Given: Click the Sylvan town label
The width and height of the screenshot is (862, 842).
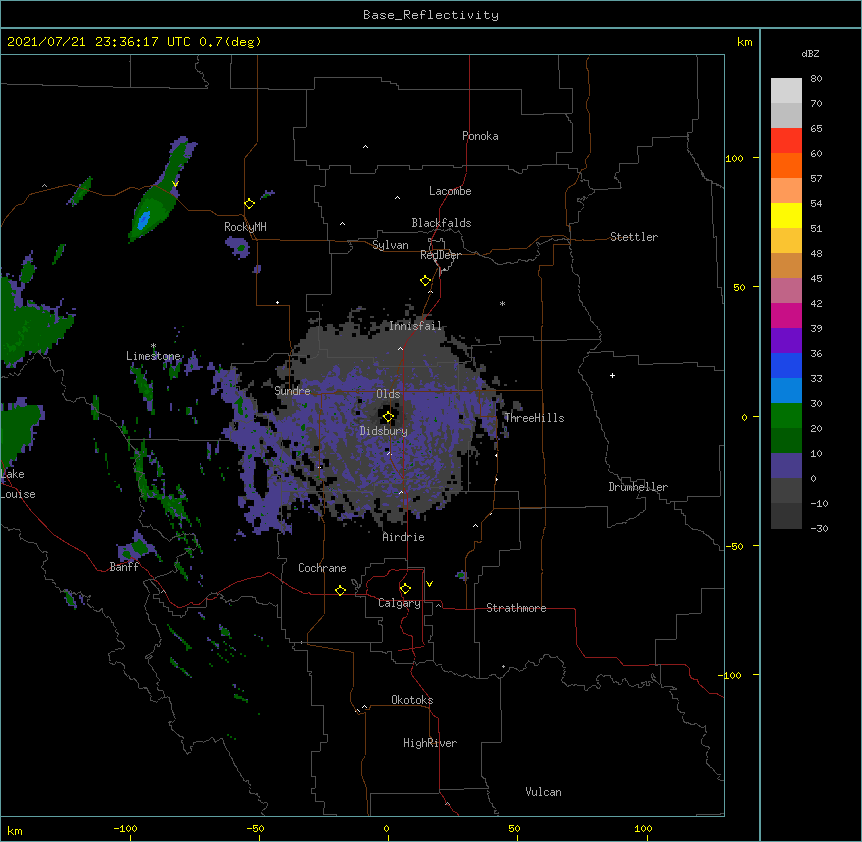Looking at the screenshot, I should (390, 245).
